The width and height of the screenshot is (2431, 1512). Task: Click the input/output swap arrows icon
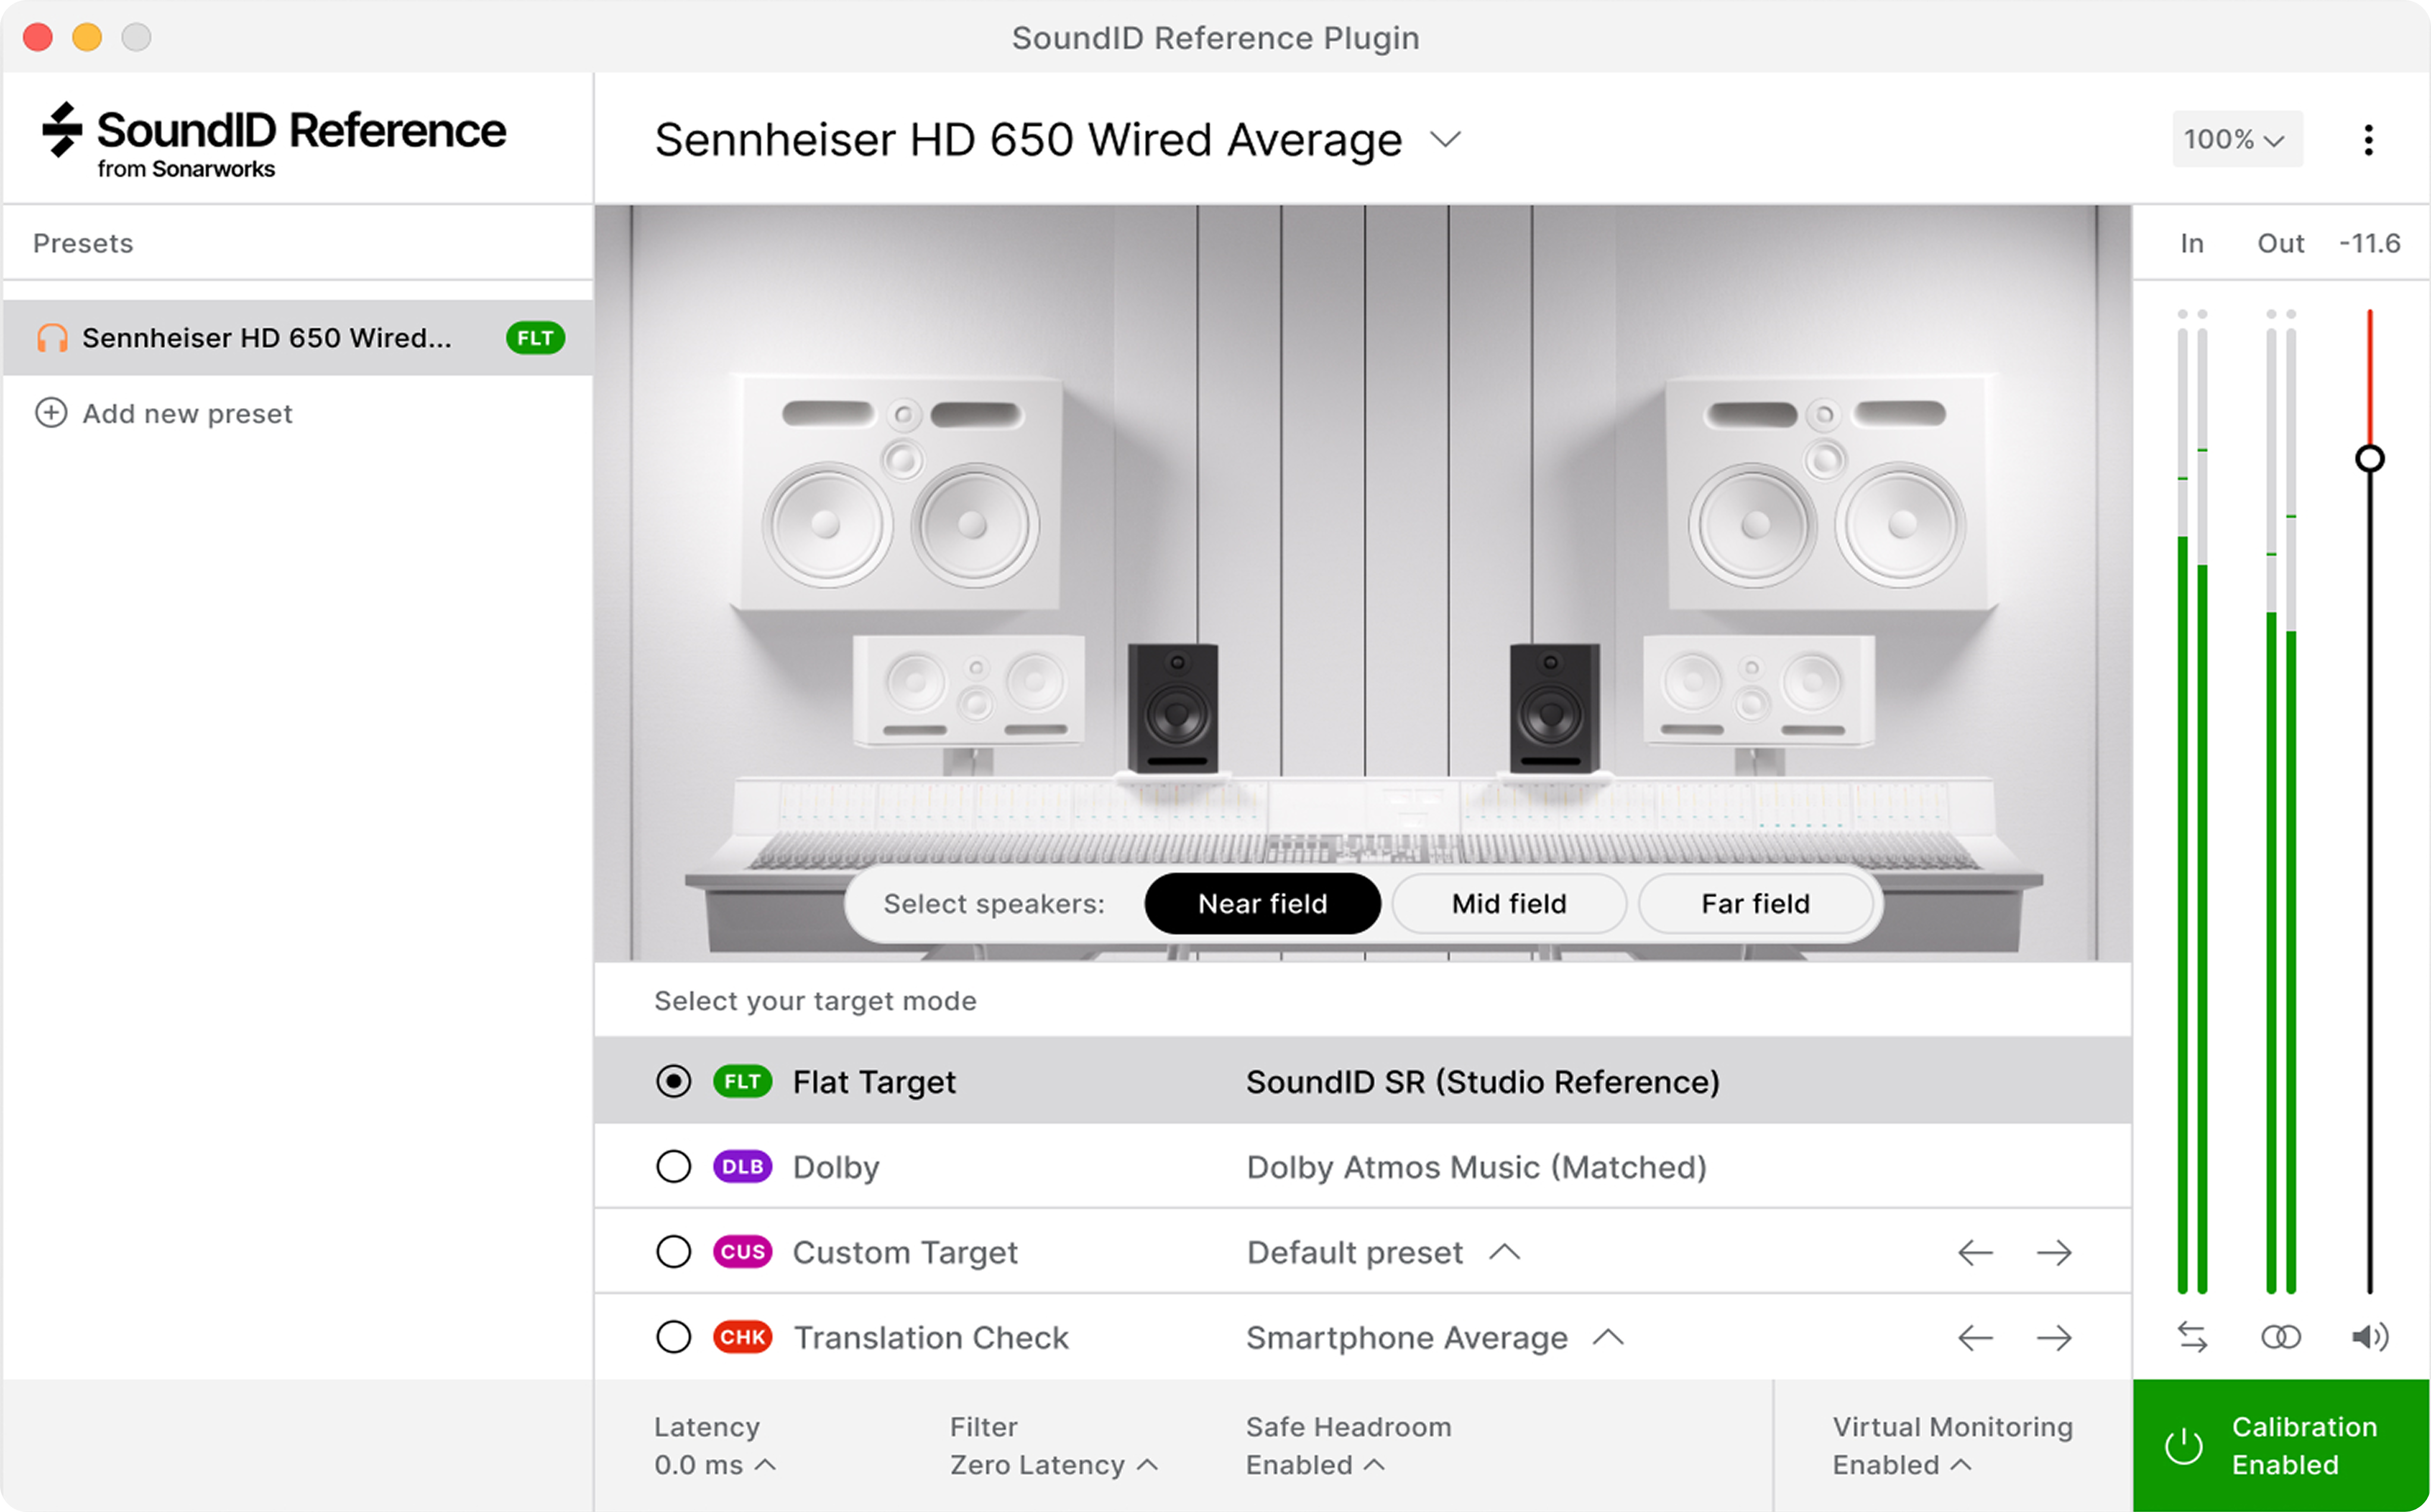[x=2192, y=1337]
